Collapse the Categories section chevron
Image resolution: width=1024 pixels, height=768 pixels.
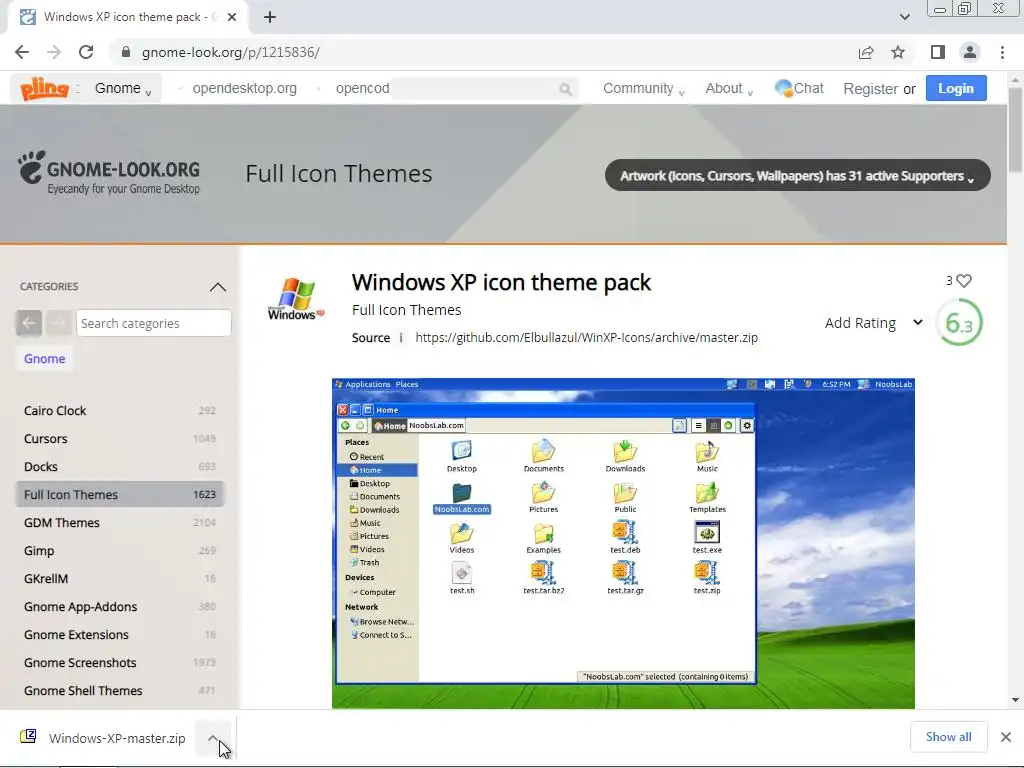(x=218, y=287)
